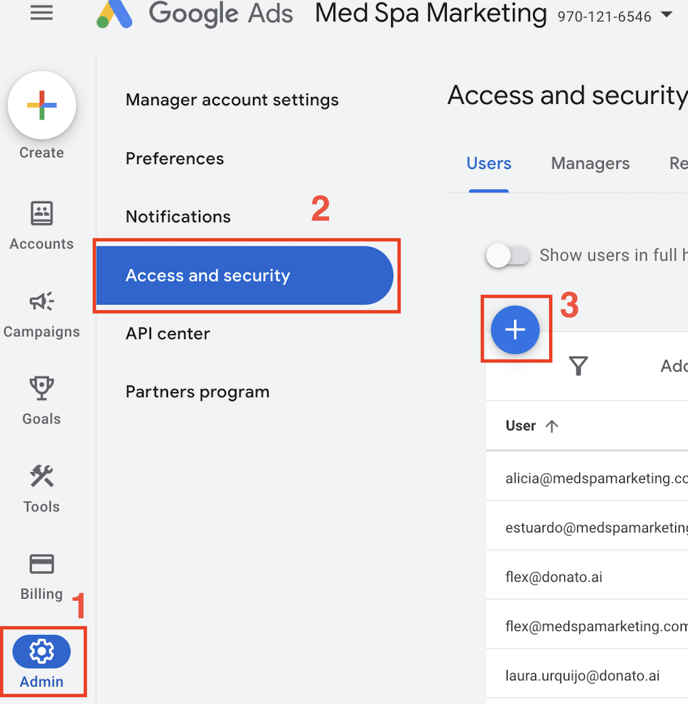Open Manager account settings
The width and height of the screenshot is (688, 704).
point(232,100)
